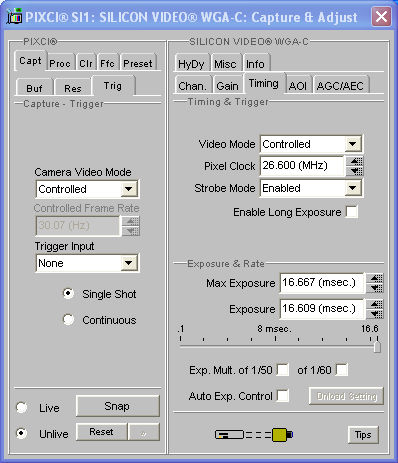
Task: Increase Pixel Clock with up spinner arrow
Action: [x=355, y=161]
